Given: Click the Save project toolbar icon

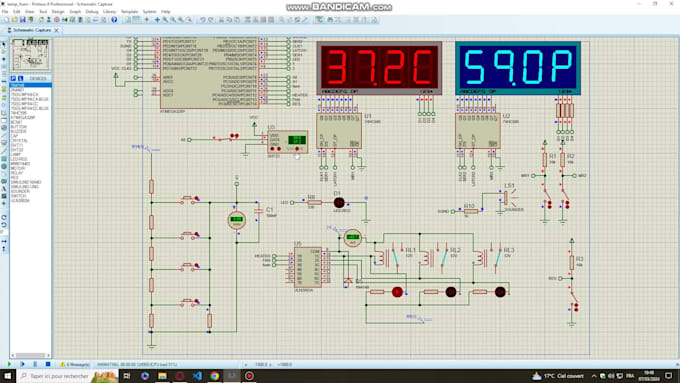Looking at the screenshot, I should click(x=23, y=20).
